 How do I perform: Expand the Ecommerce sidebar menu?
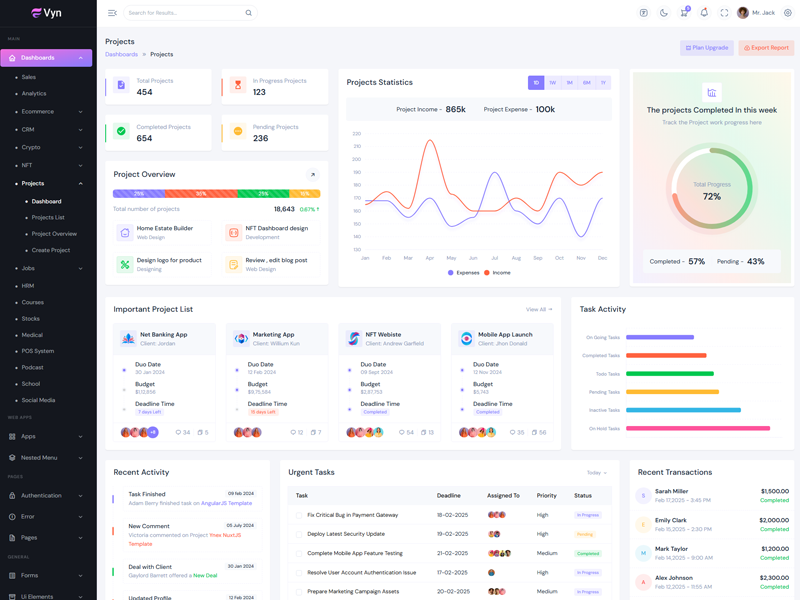tap(47, 112)
